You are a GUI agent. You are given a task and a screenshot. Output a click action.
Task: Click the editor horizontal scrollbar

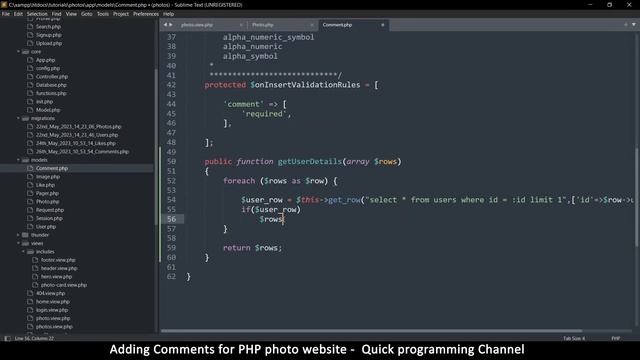tap(371, 331)
